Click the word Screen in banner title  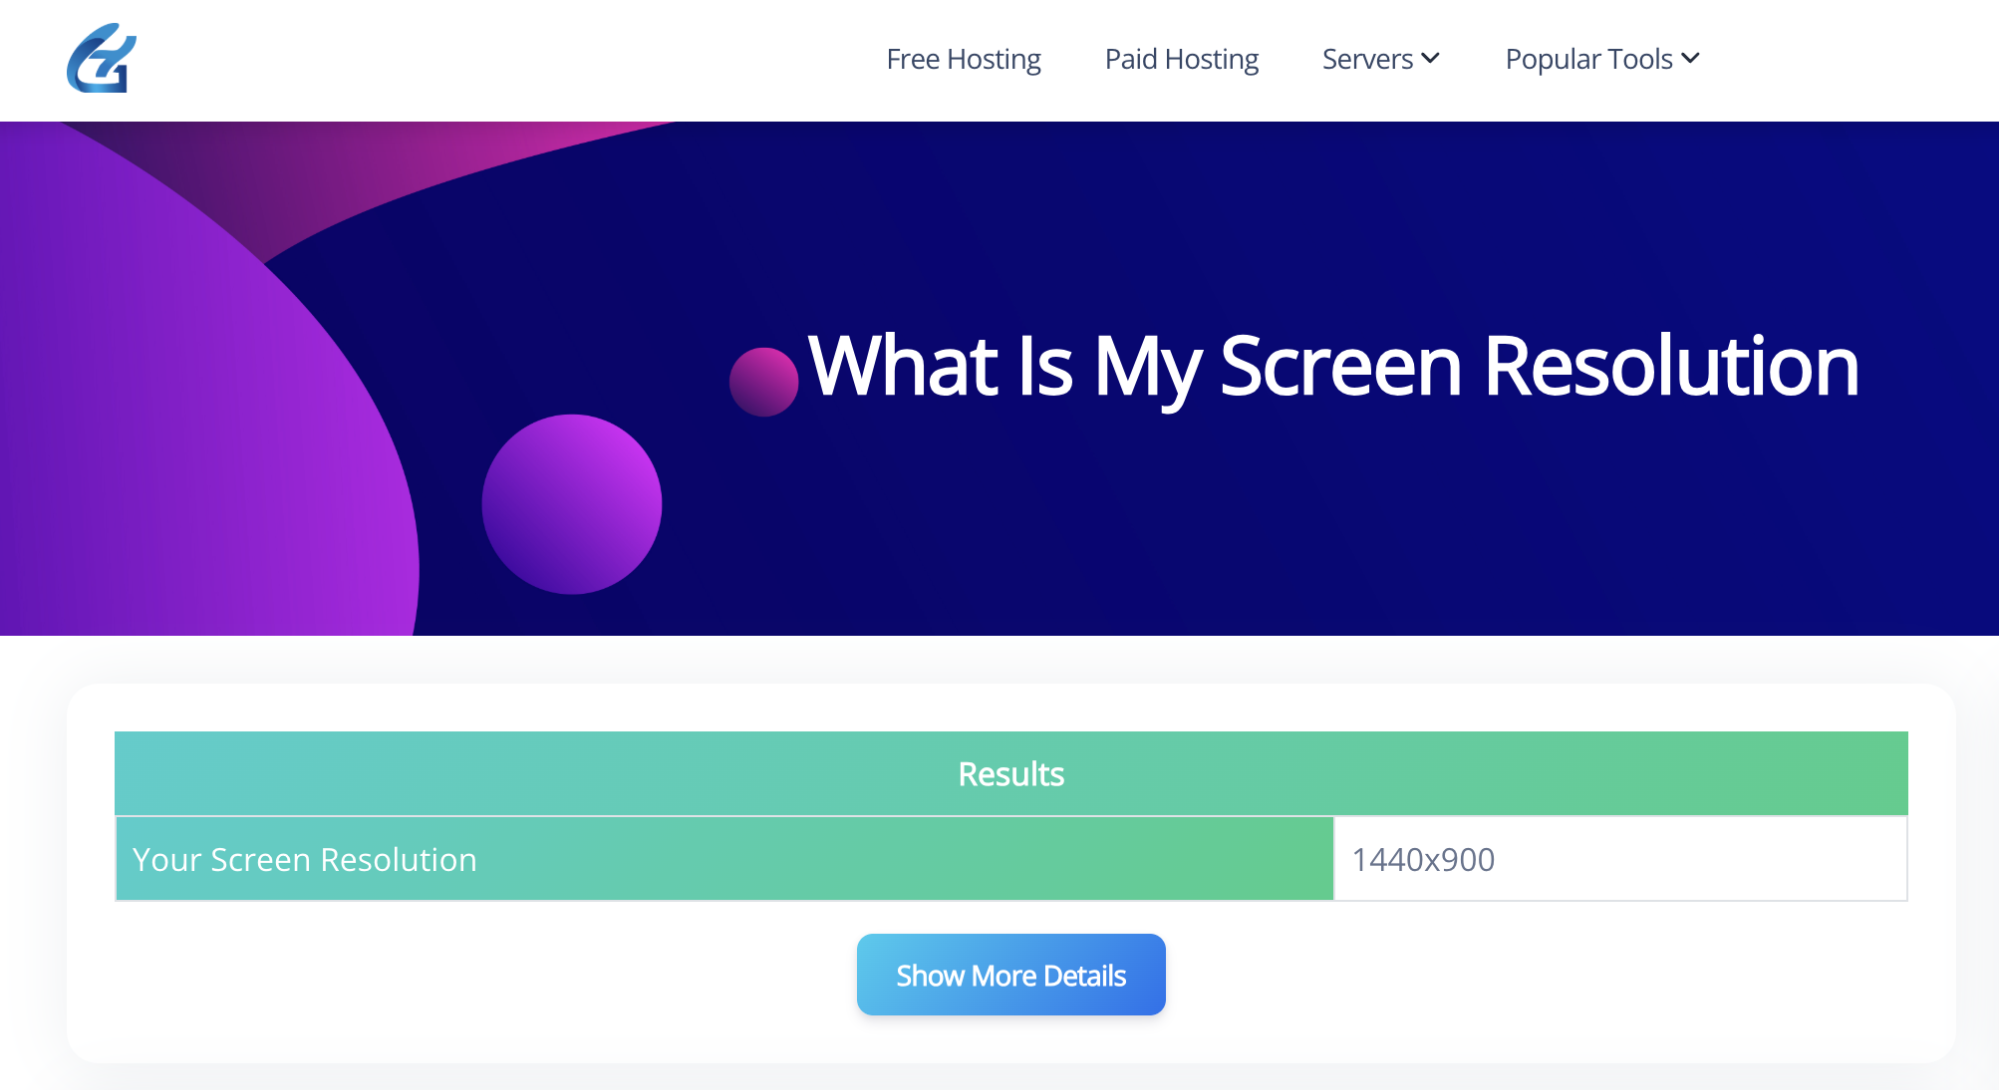1340,366
